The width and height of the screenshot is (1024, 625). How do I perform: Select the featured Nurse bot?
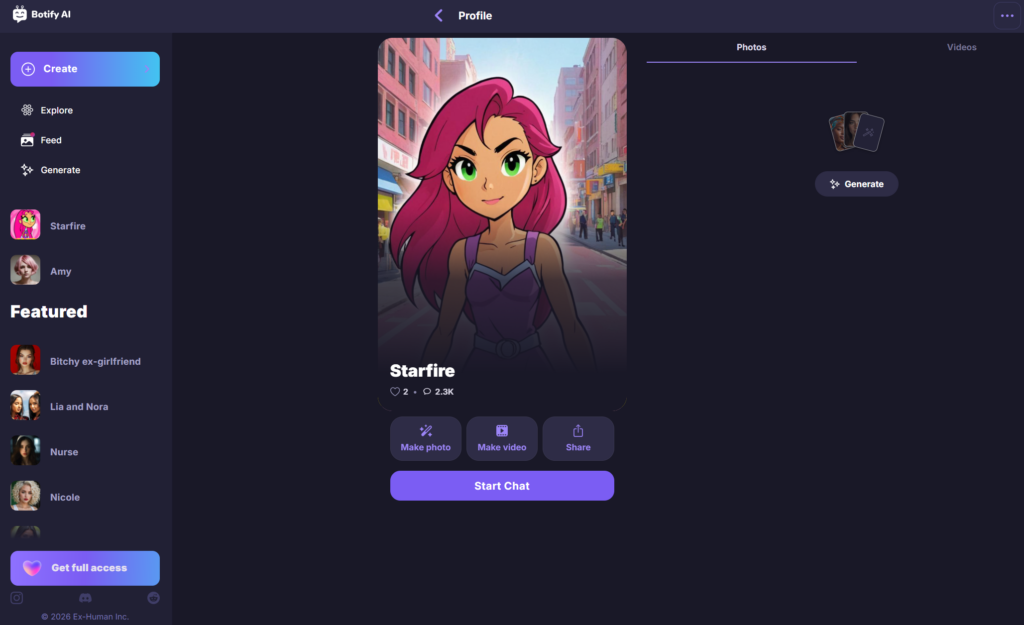point(85,451)
